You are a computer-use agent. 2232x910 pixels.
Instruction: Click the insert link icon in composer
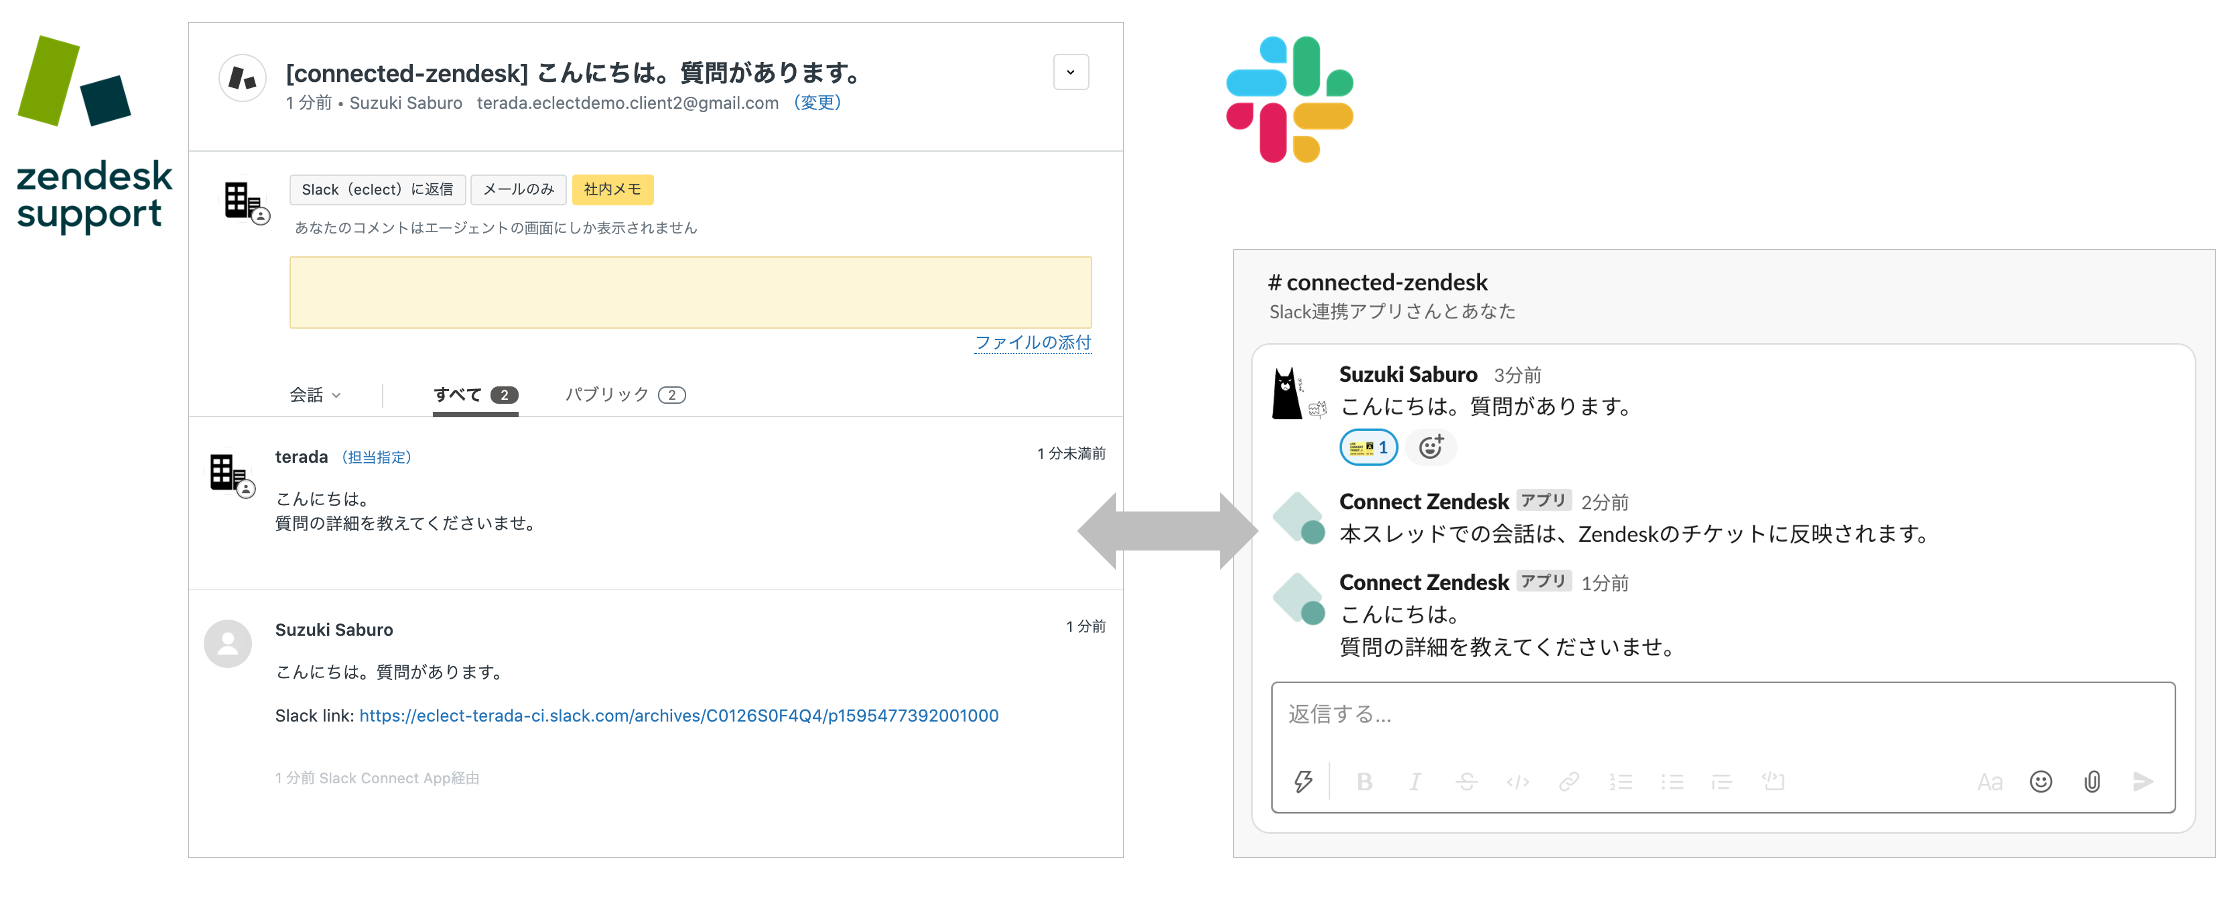pyautogui.click(x=1569, y=782)
